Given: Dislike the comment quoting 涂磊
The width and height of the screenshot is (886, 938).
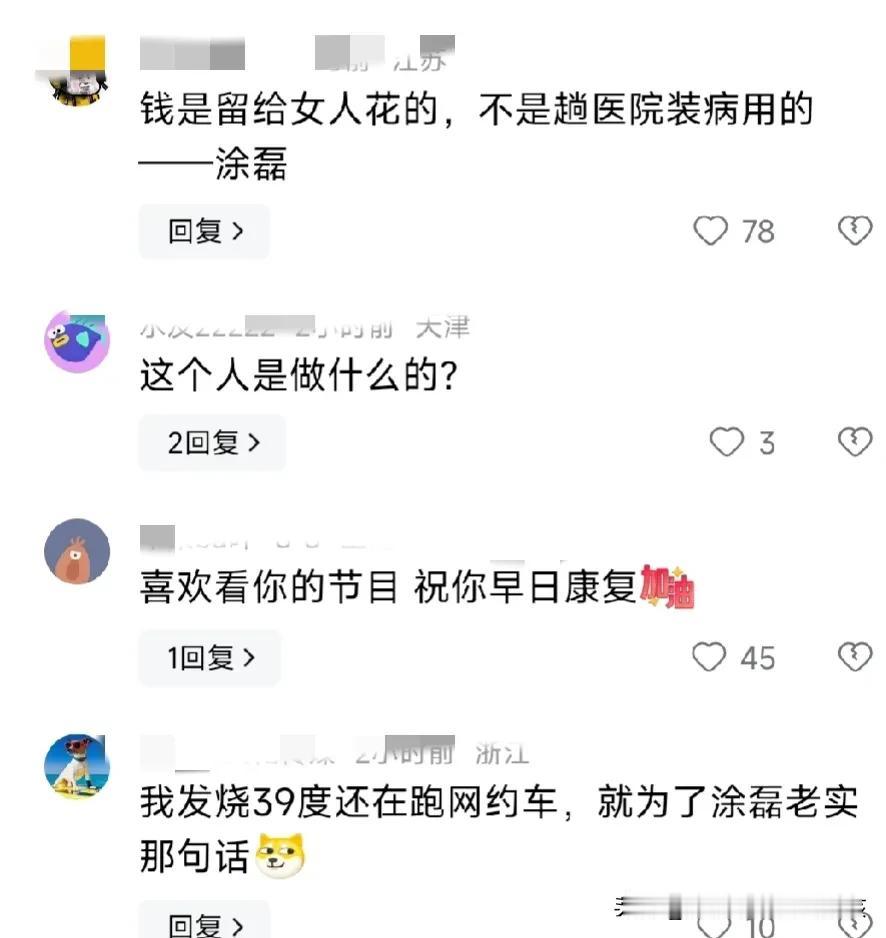Looking at the screenshot, I should 855,230.
